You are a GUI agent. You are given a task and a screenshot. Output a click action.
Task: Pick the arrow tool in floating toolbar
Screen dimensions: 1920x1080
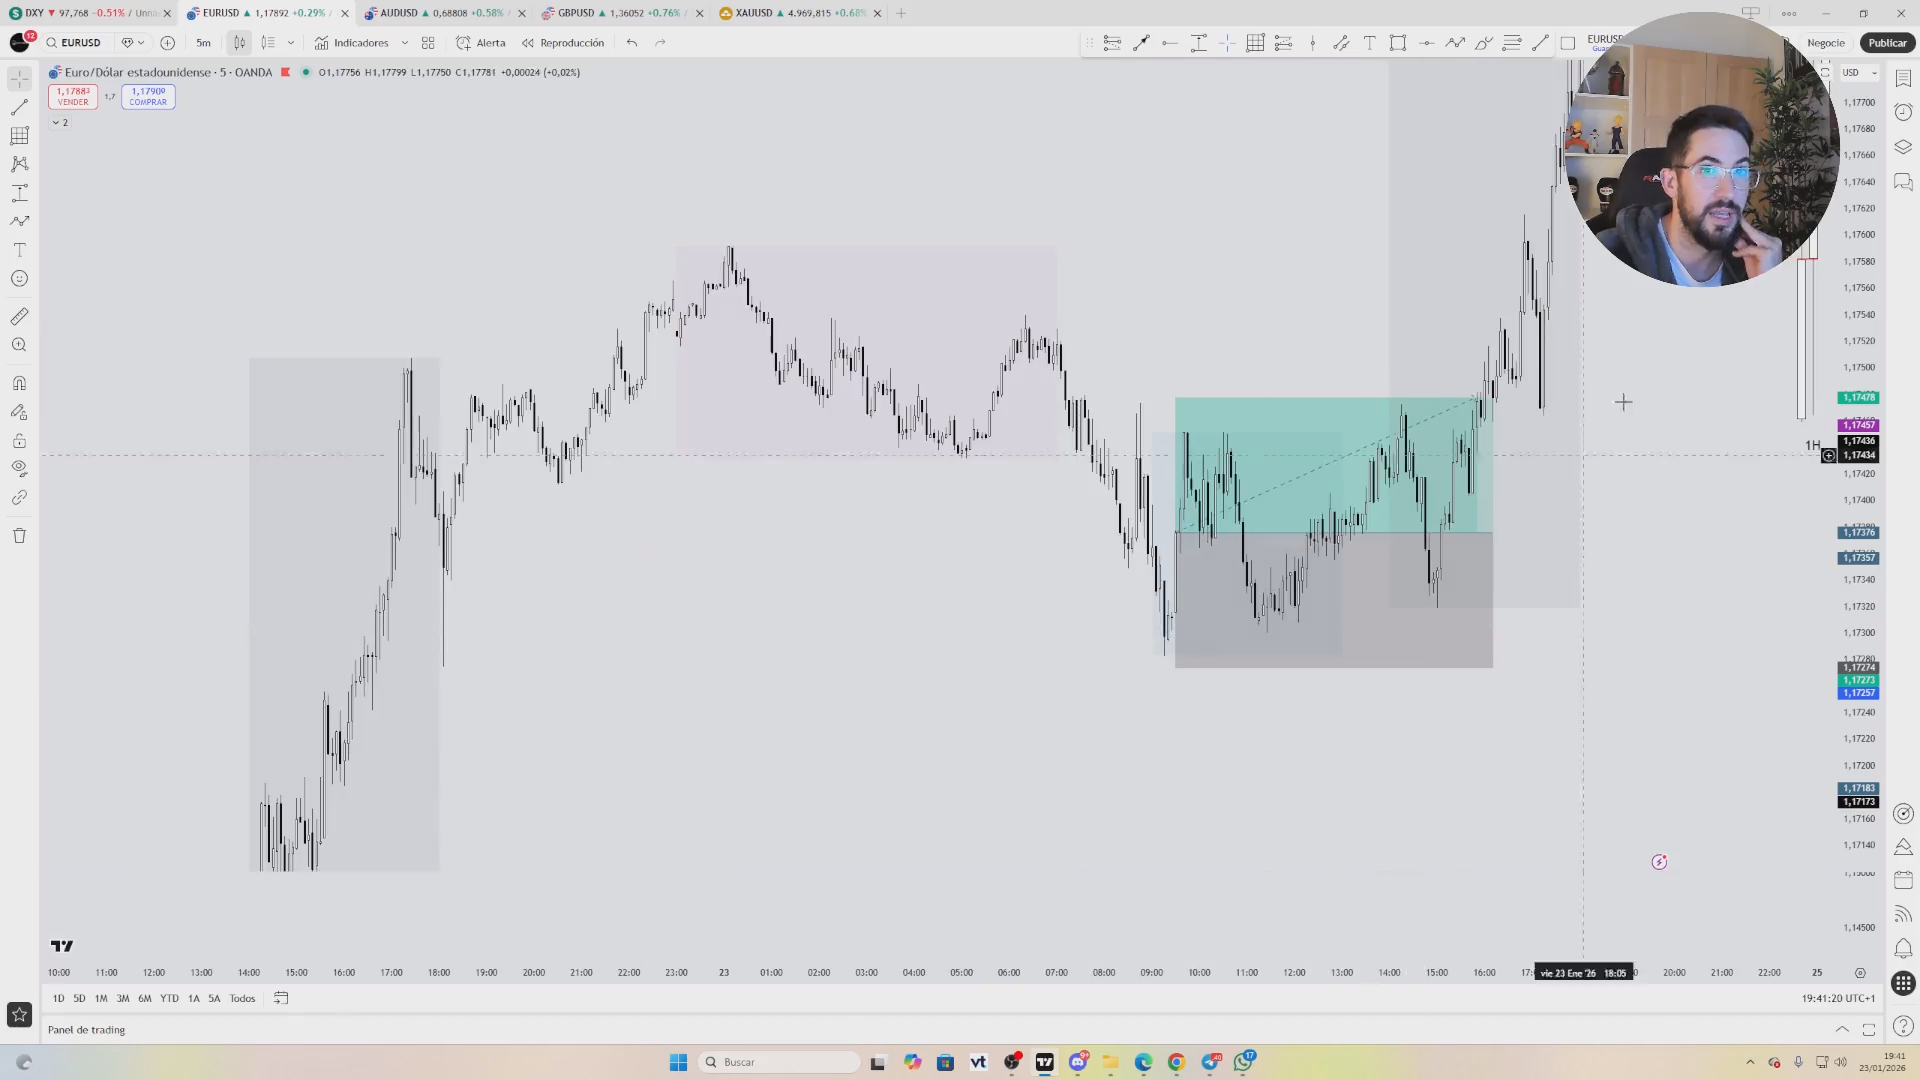tap(1141, 43)
